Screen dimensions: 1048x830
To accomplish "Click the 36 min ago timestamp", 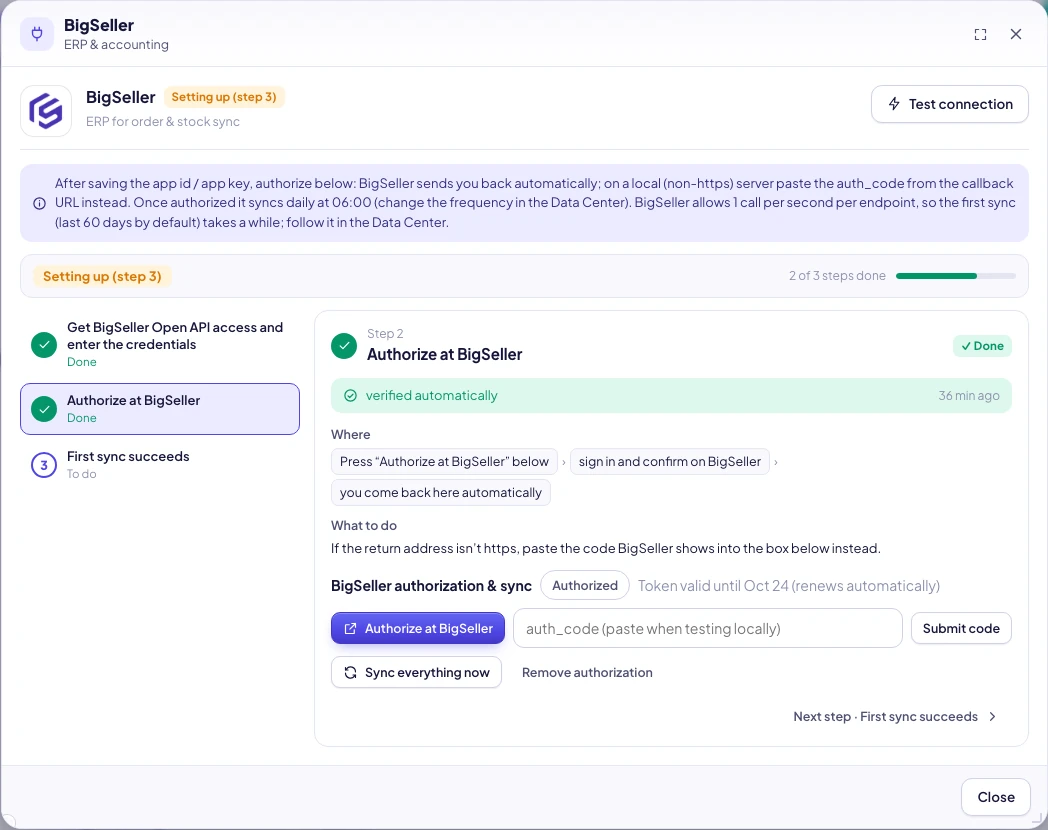I will (x=968, y=396).
